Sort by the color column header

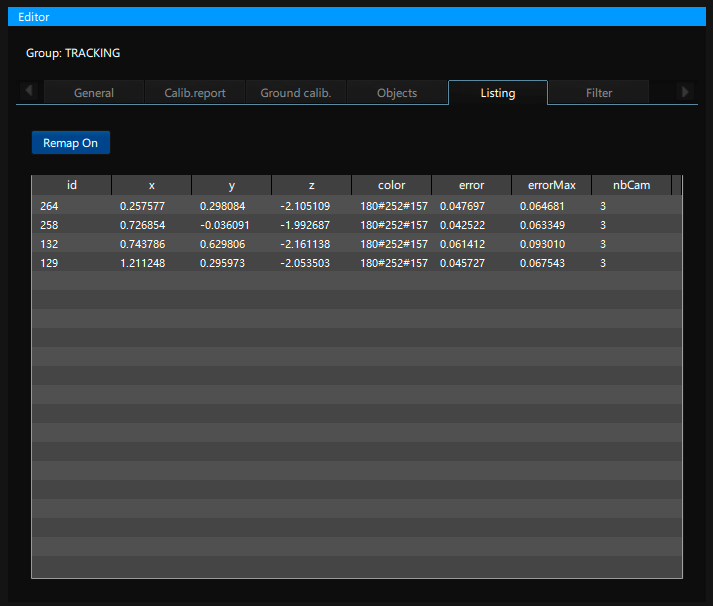coord(392,185)
